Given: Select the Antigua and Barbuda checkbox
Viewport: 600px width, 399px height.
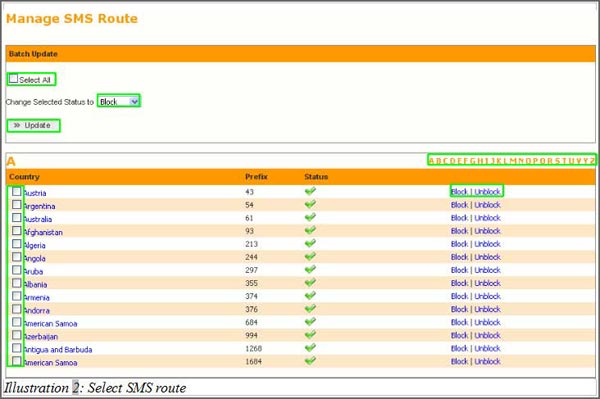Looking at the screenshot, I should [16, 348].
